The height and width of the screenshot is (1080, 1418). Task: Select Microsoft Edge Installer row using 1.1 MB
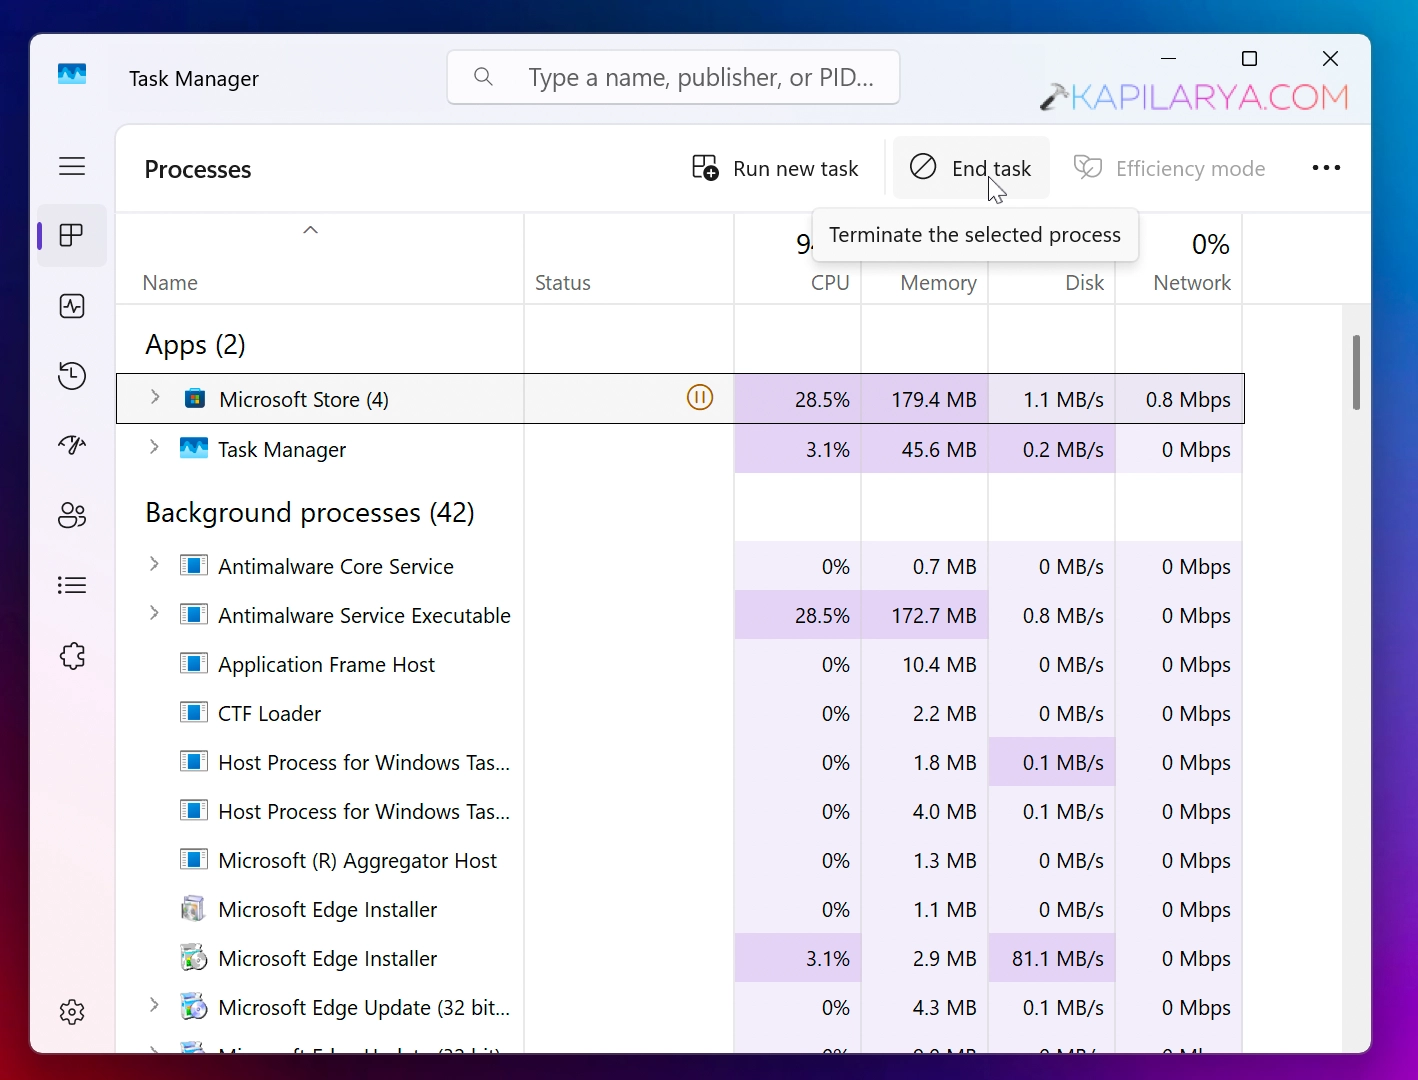click(679, 910)
